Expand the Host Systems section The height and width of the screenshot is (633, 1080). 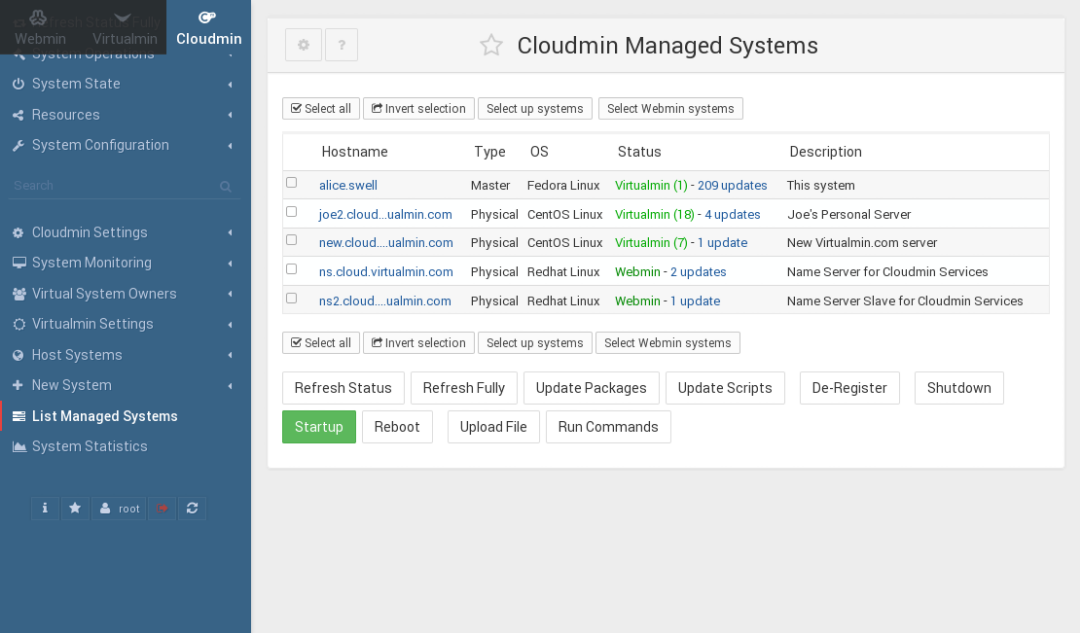[124, 355]
